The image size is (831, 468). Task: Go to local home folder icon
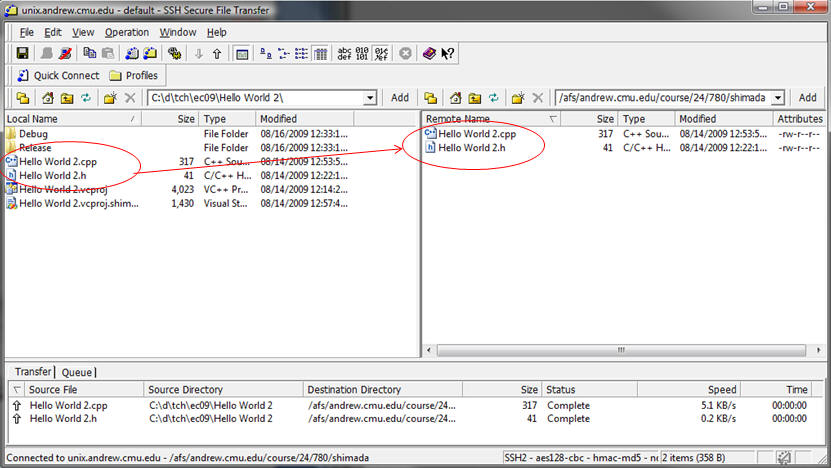pos(48,98)
